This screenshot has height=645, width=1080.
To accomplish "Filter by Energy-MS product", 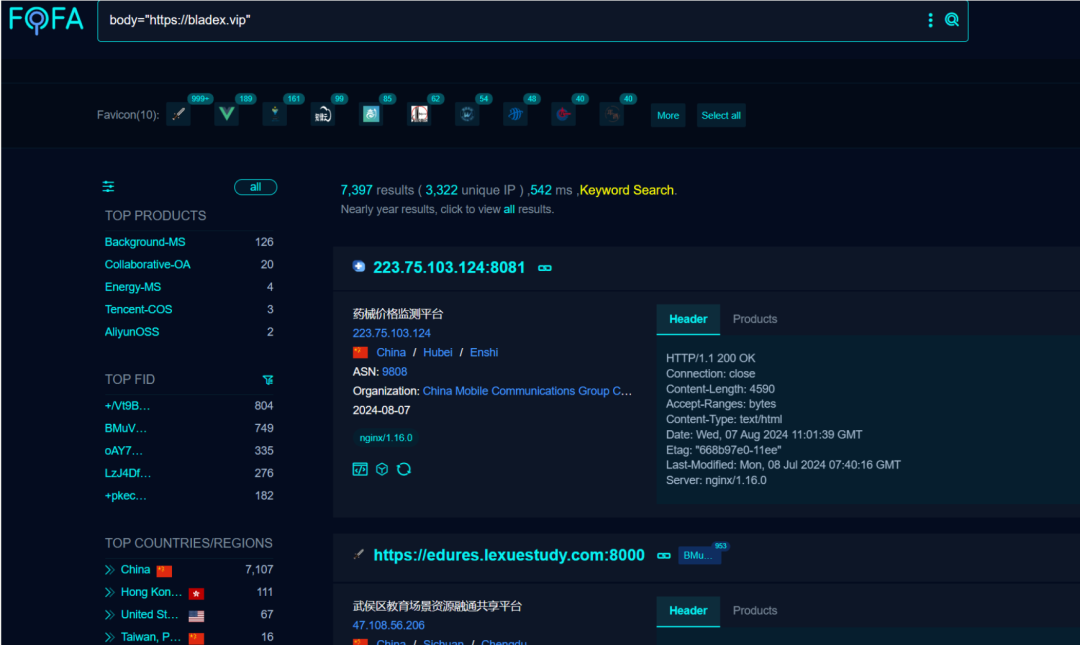I will click(133, 287).
